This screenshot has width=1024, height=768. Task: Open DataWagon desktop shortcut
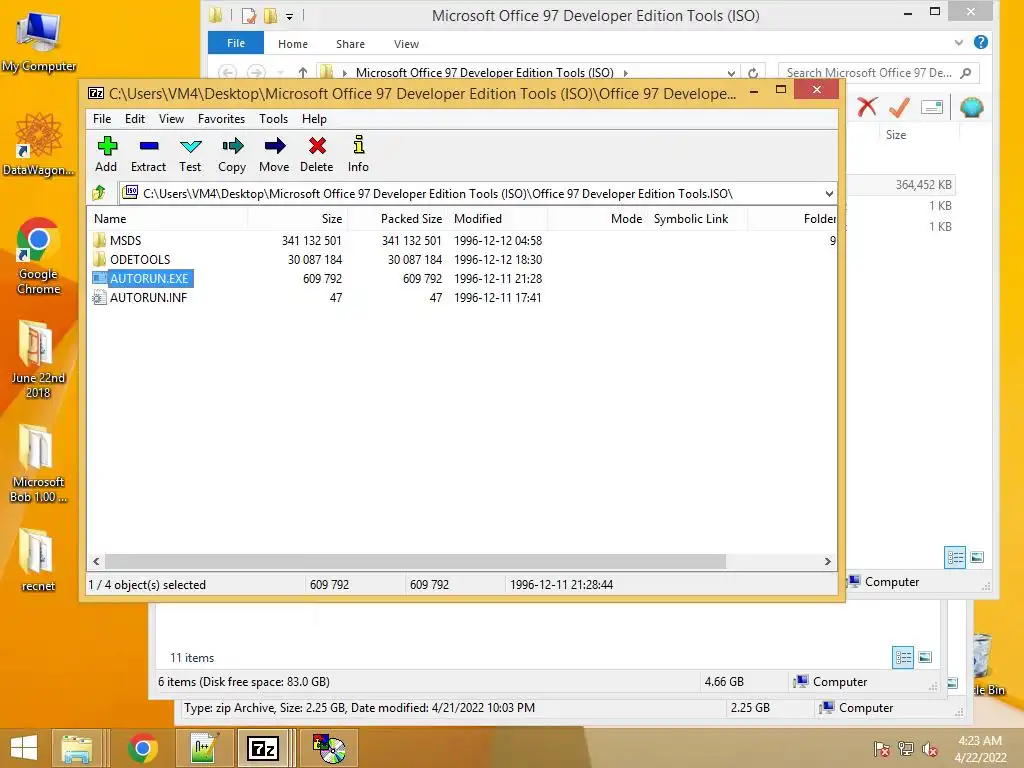39,145
